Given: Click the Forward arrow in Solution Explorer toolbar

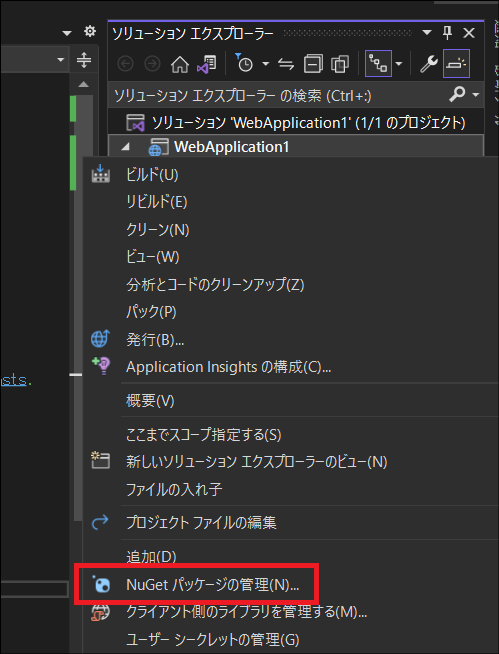Looking at the screenshot, I should 152,64.
